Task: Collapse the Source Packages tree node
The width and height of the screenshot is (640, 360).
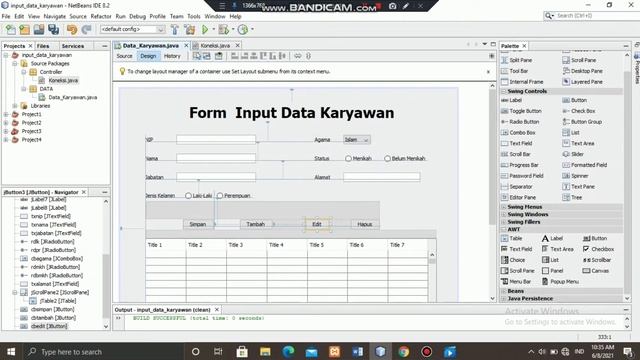Action: tap(15, 64)
